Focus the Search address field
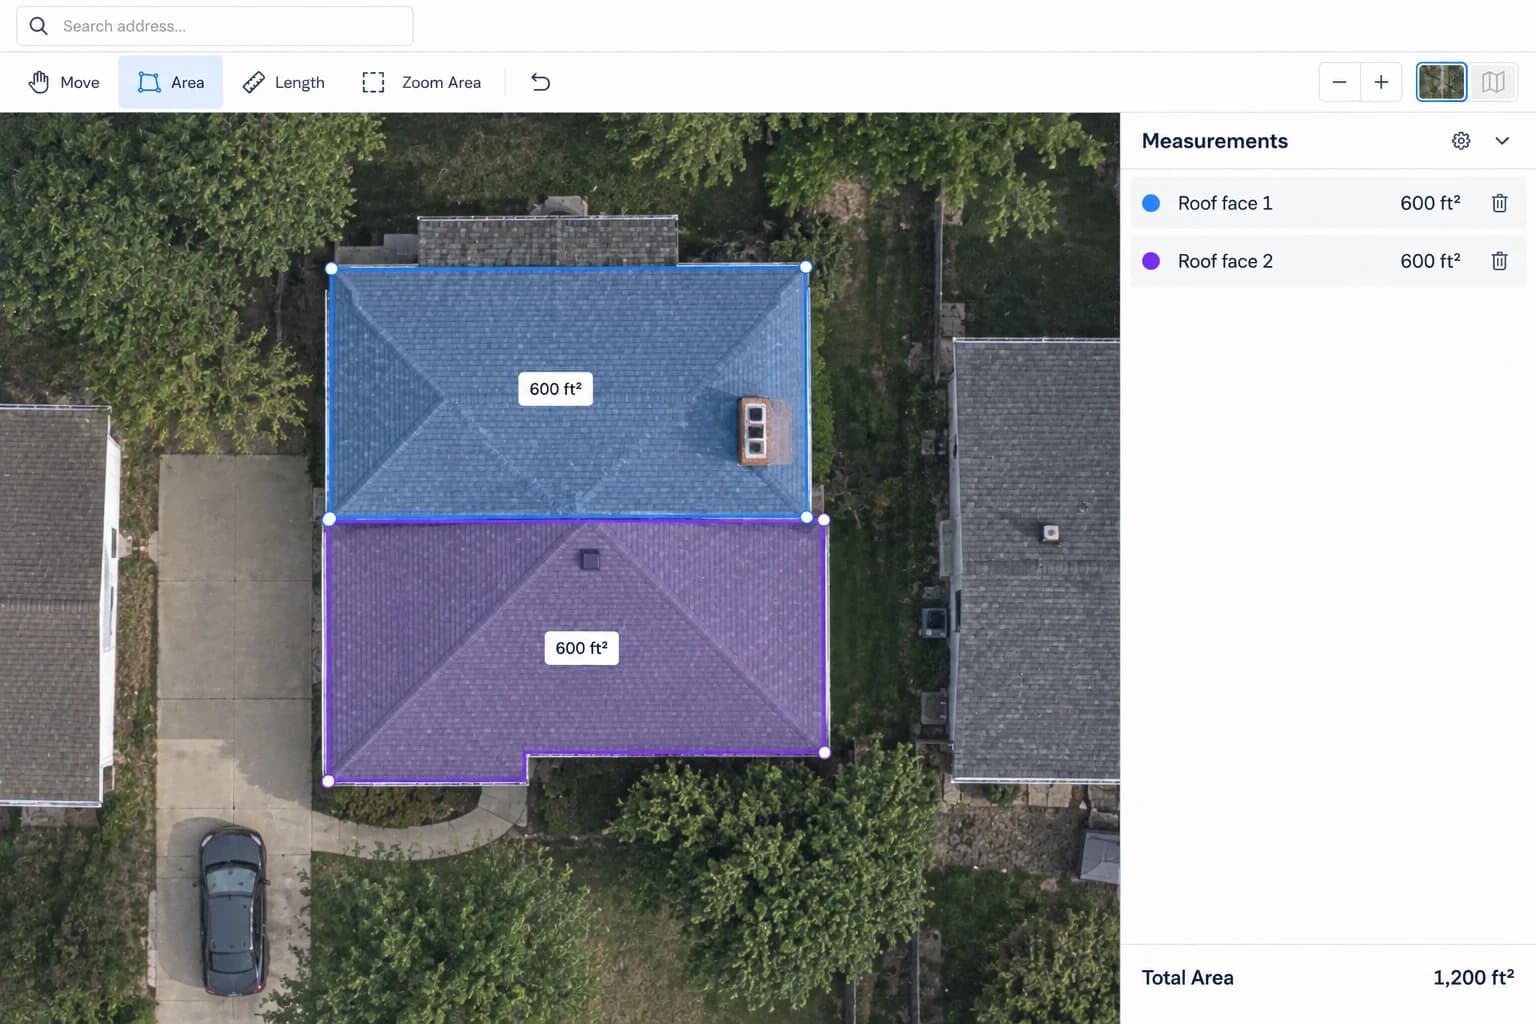This screenshot has width=1536, height=1024. coord(215,26)
